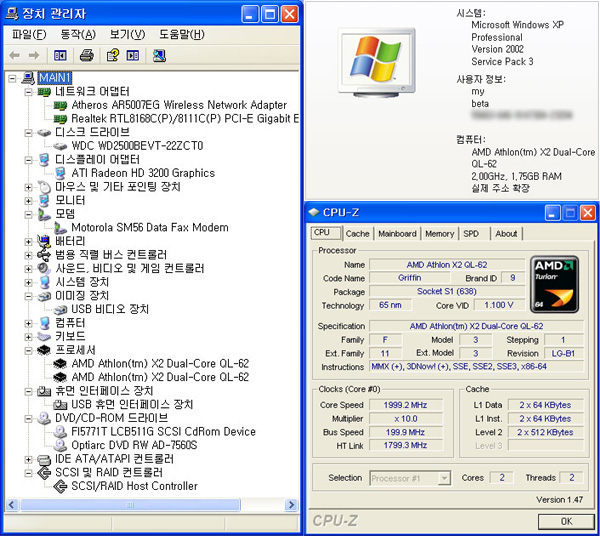Open the 동작(A) menu

(x=78, y=34)
